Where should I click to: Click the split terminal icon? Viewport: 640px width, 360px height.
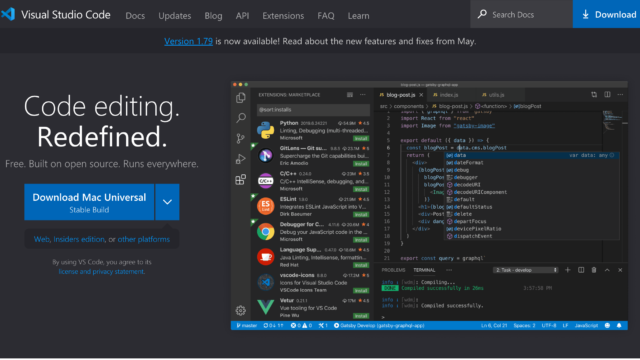[x=581, y=270]
